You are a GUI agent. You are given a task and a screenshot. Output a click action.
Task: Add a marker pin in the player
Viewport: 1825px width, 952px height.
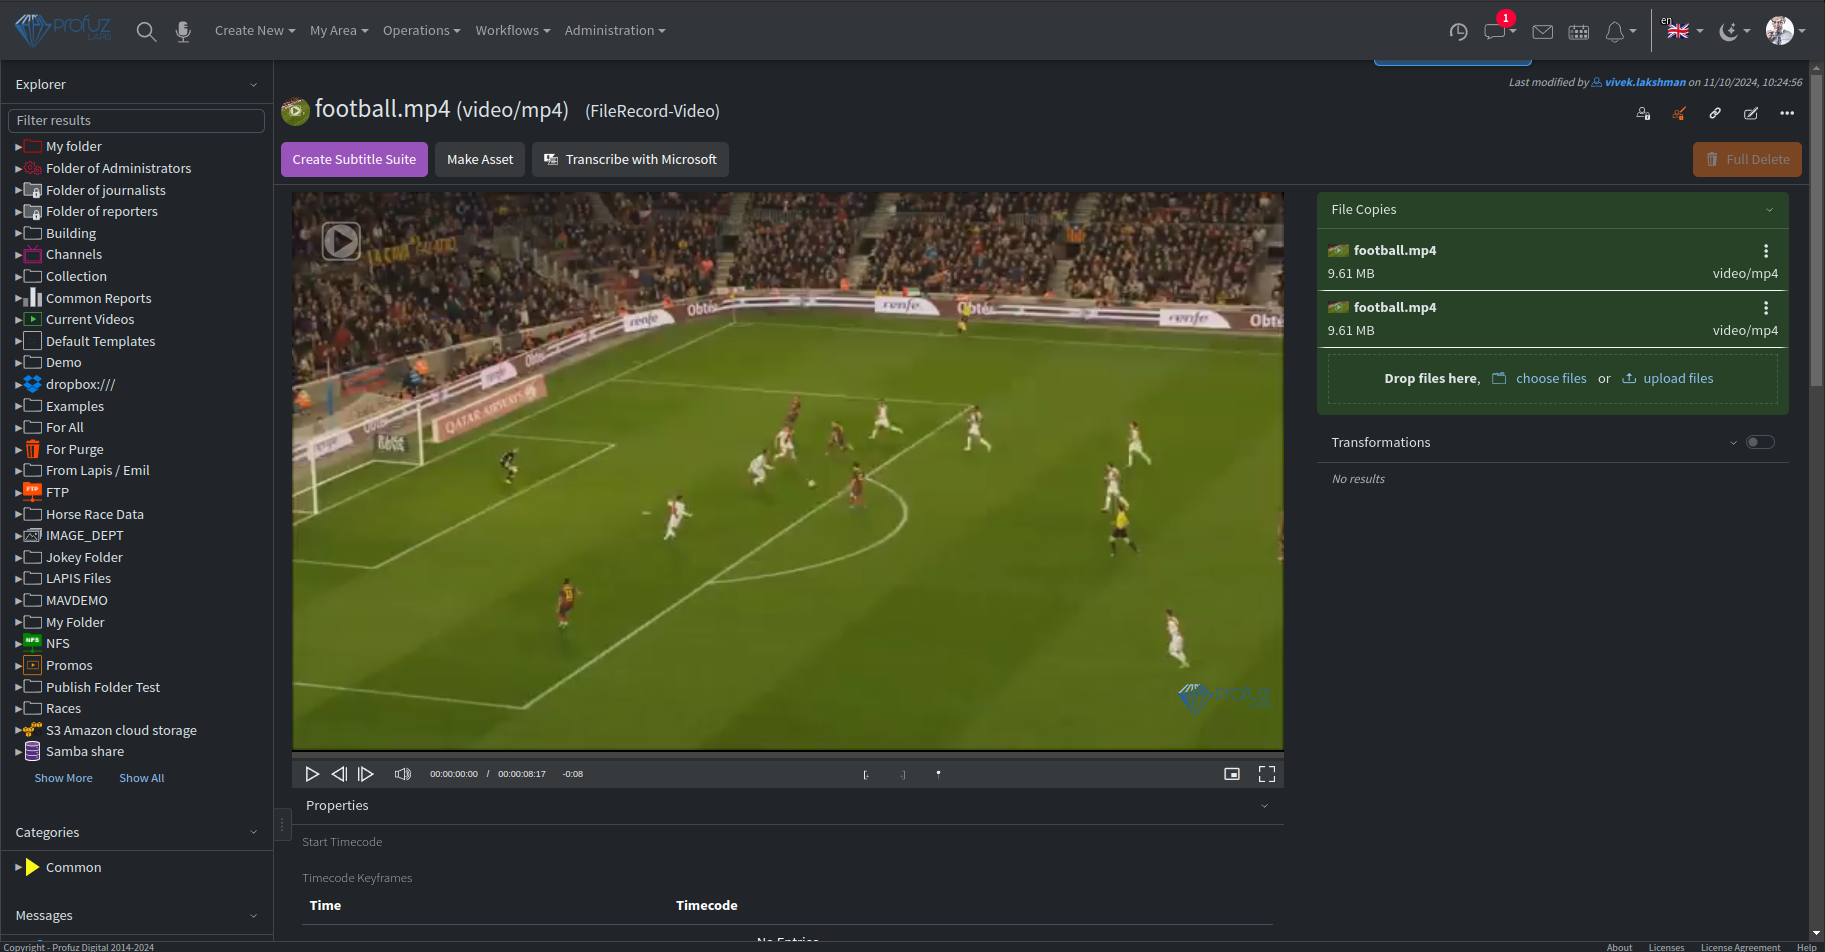938,774
